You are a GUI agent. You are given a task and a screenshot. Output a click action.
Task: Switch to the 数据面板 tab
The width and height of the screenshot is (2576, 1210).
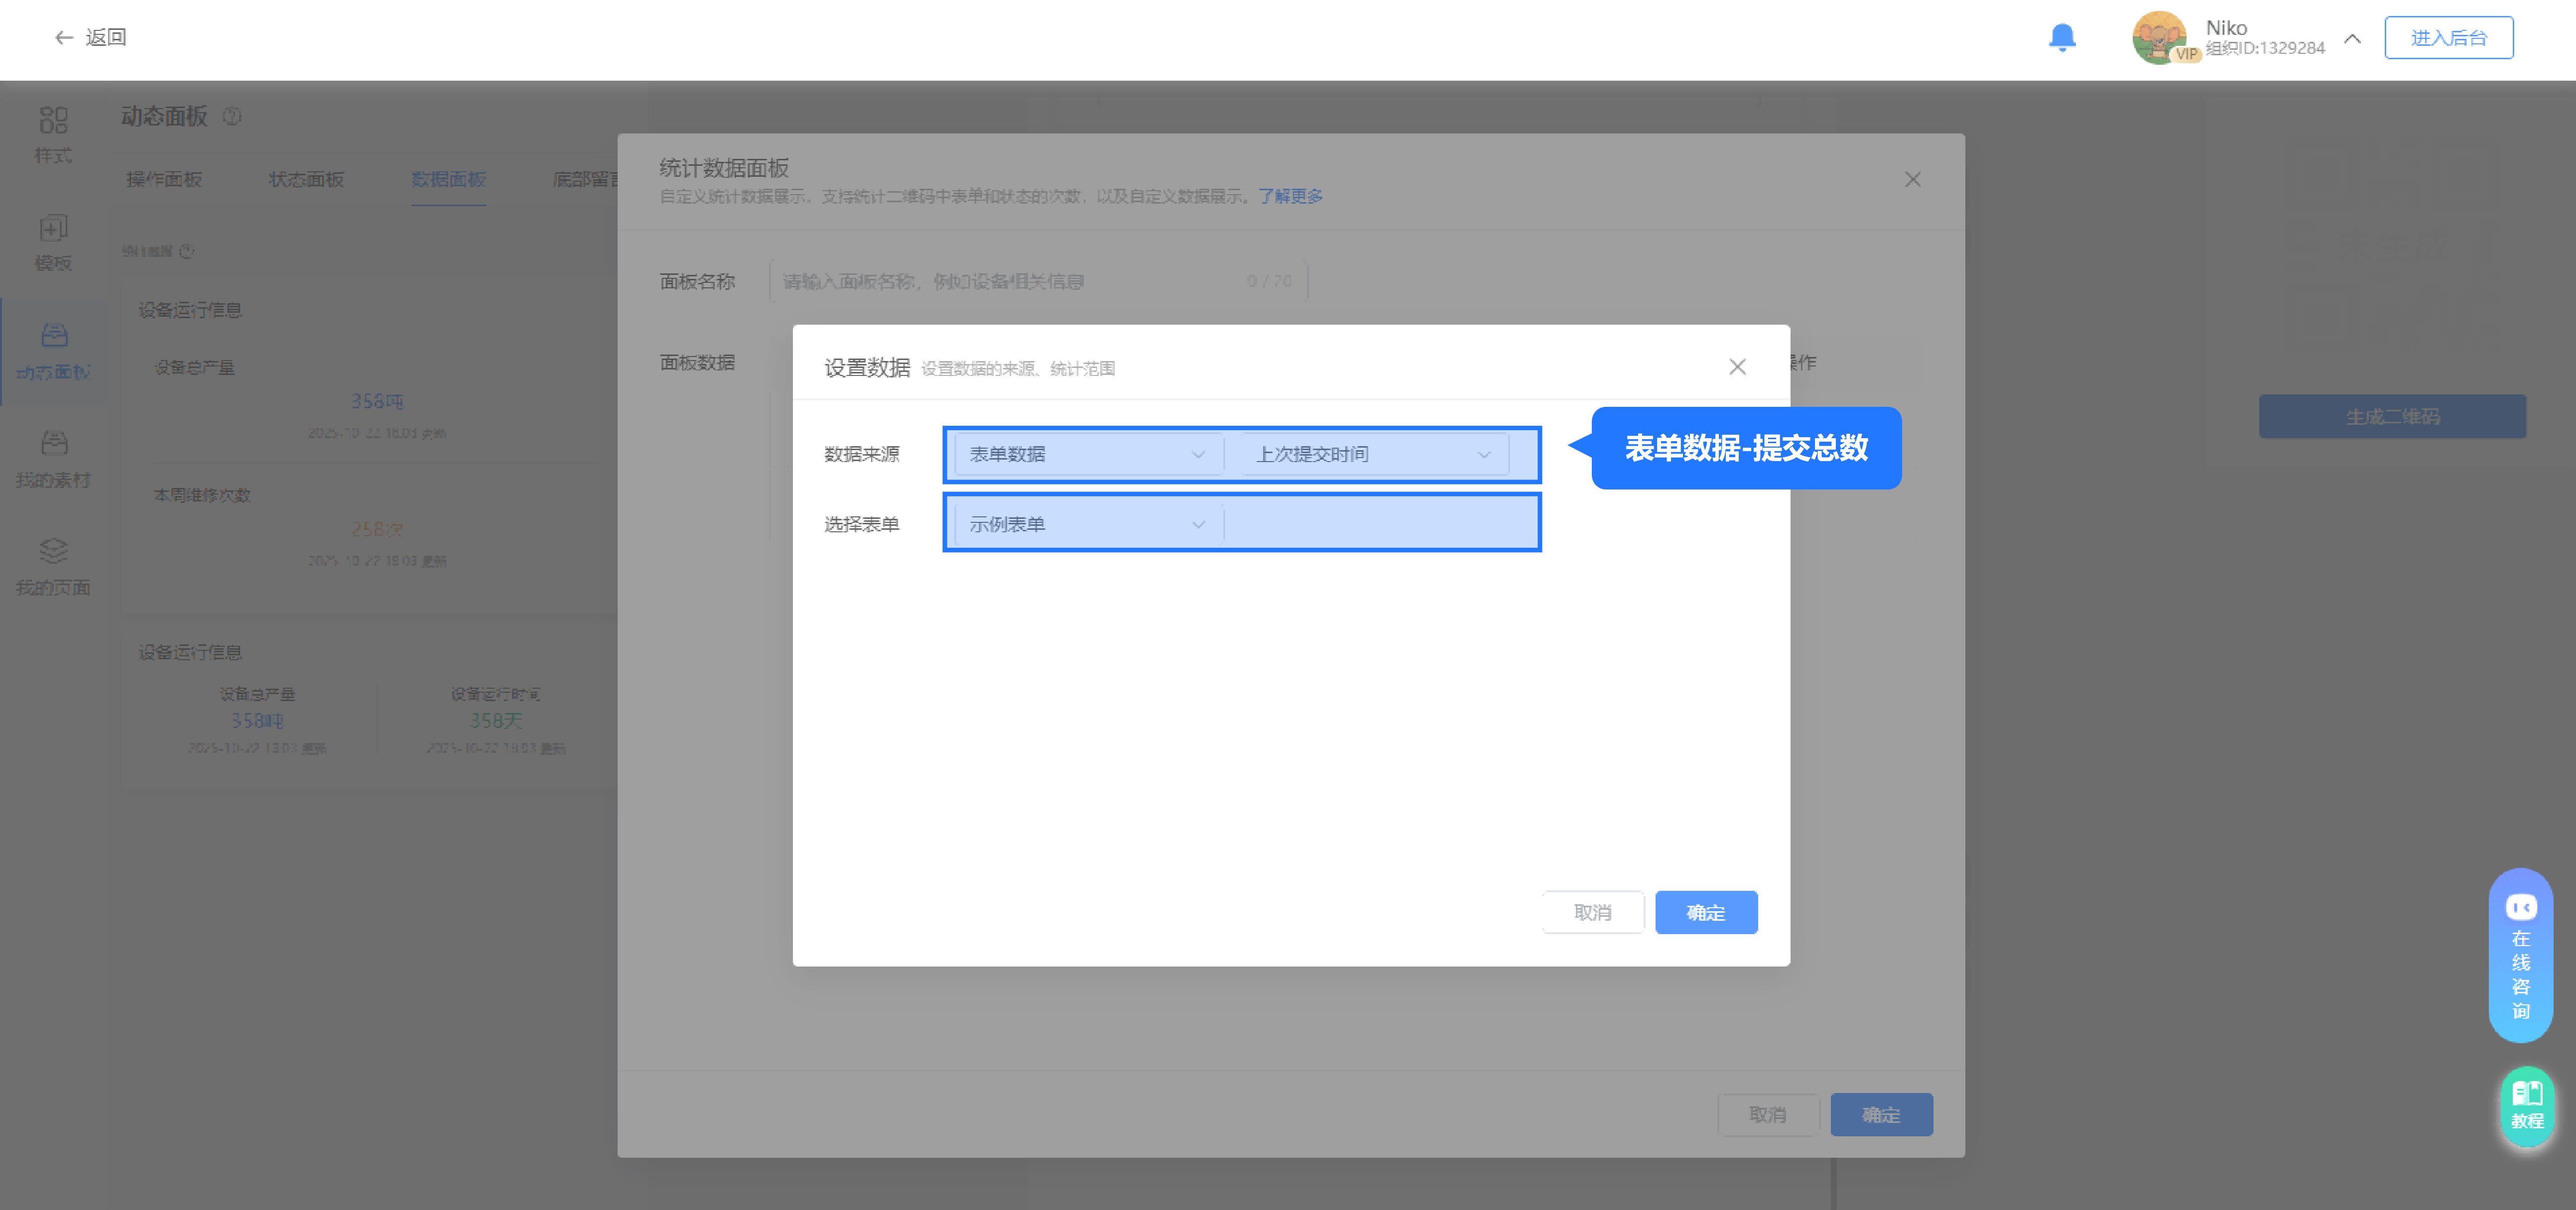[x=448, y=179]
